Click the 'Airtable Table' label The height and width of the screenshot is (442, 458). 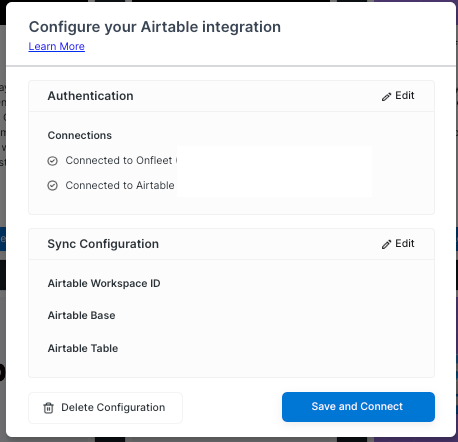(x=83, y=348)
